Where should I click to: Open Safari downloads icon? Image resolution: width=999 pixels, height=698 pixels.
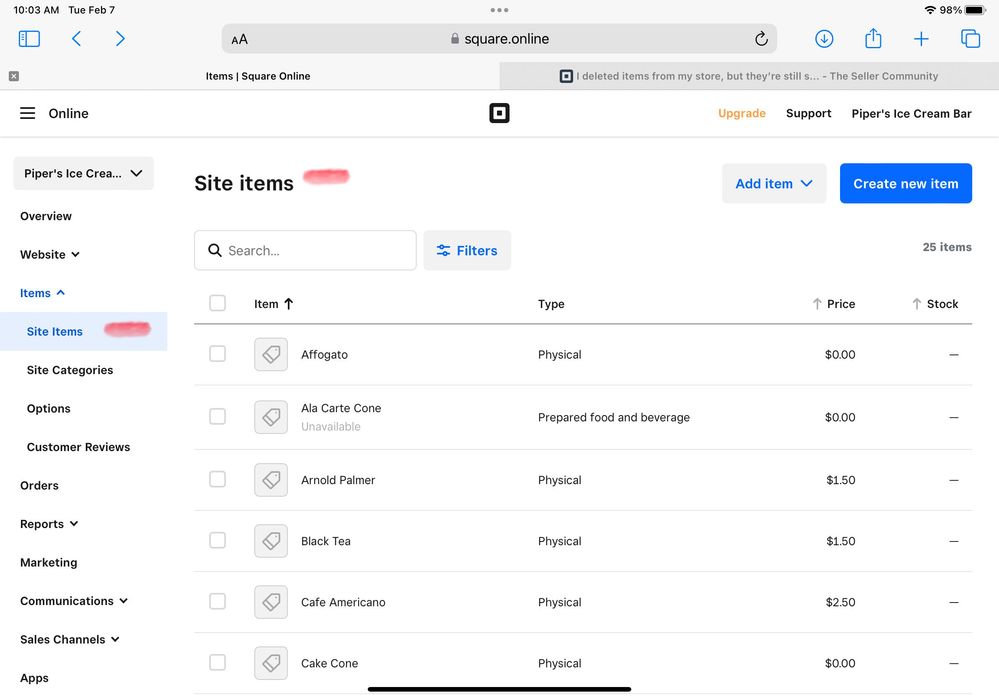tap(824, 39)
